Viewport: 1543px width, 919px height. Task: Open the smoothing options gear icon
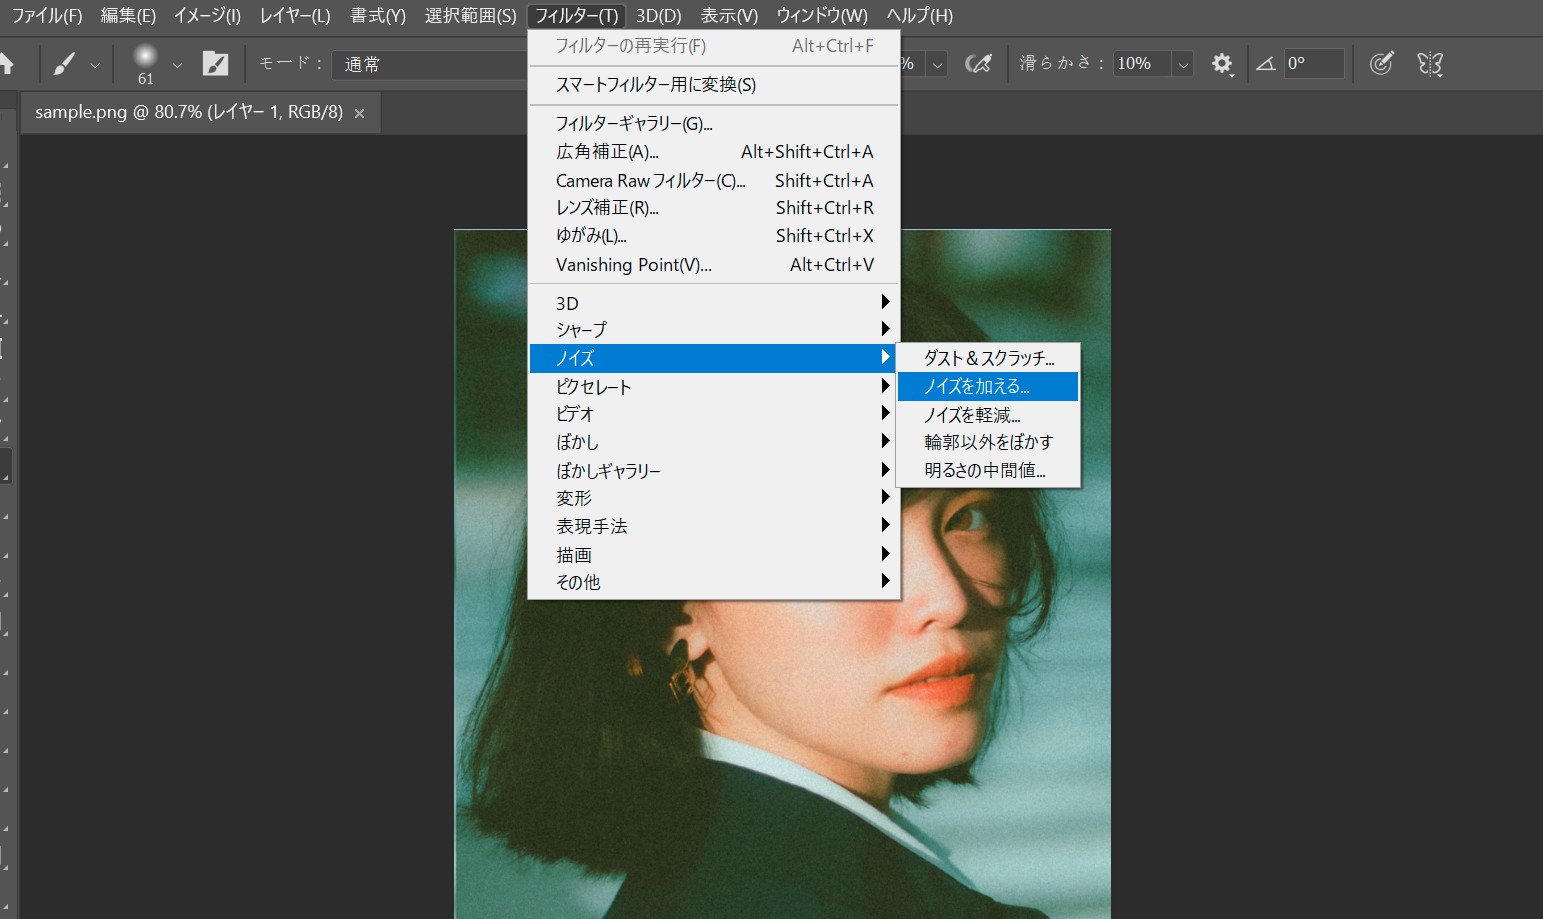pos(1221,64)
